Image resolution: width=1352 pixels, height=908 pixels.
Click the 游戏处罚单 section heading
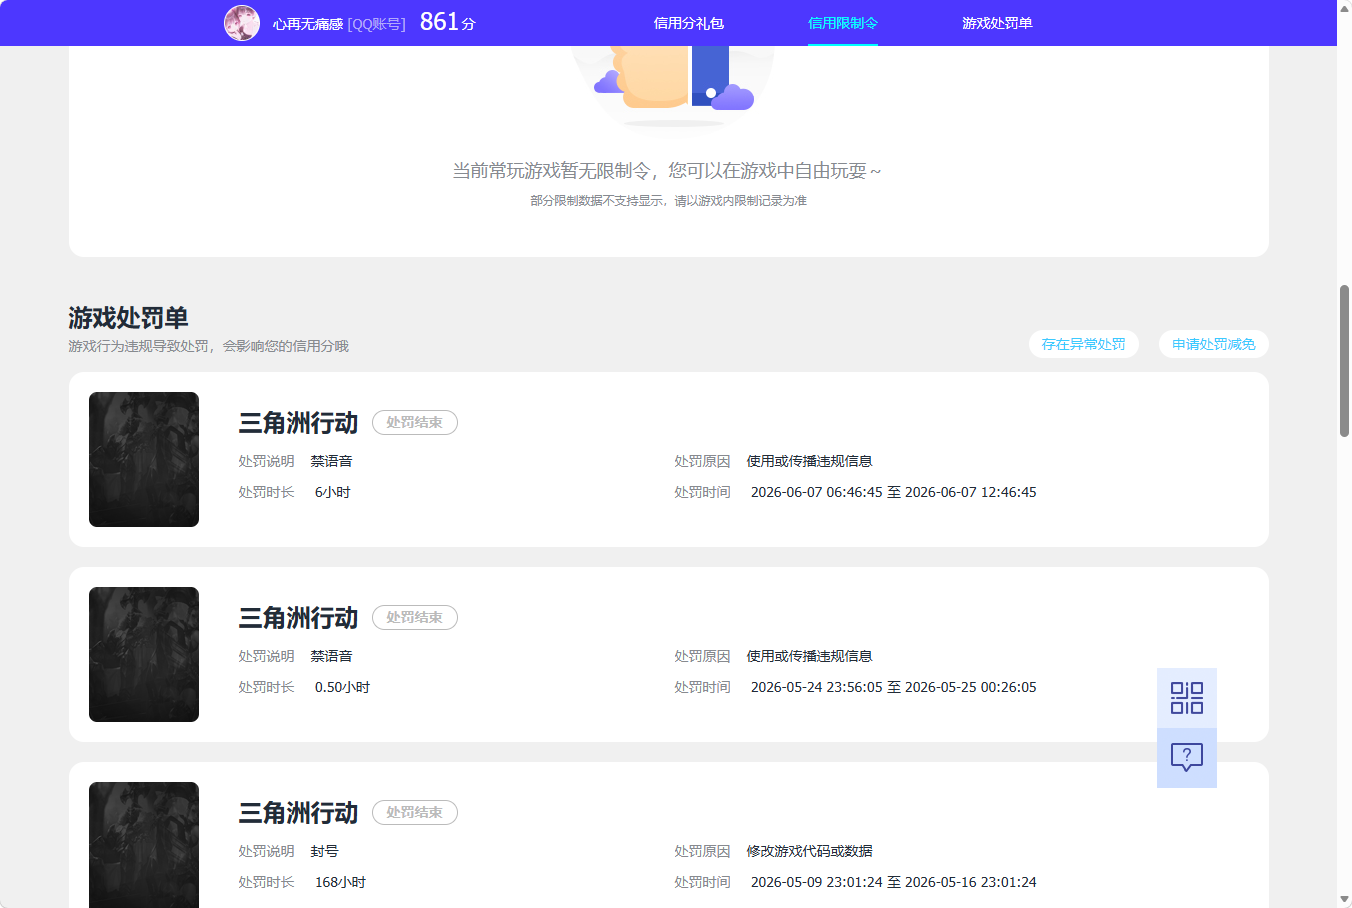129,318
